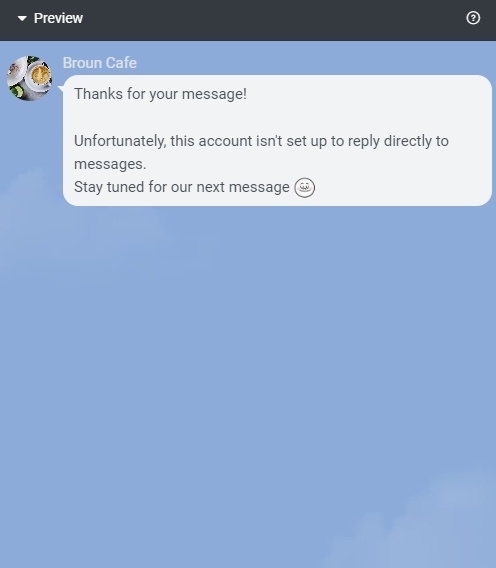Viewport: 496px width, 568px height.
Task: Click the 'Stay tuned for our next message' text
Action: pos(182,187)
